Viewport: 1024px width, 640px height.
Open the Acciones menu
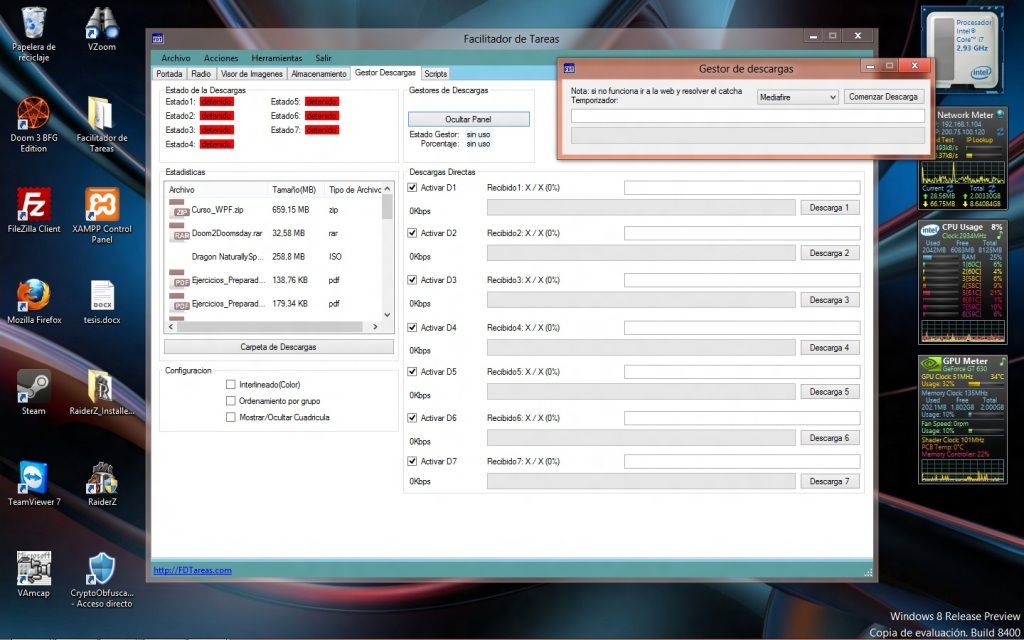pos(221,58)
